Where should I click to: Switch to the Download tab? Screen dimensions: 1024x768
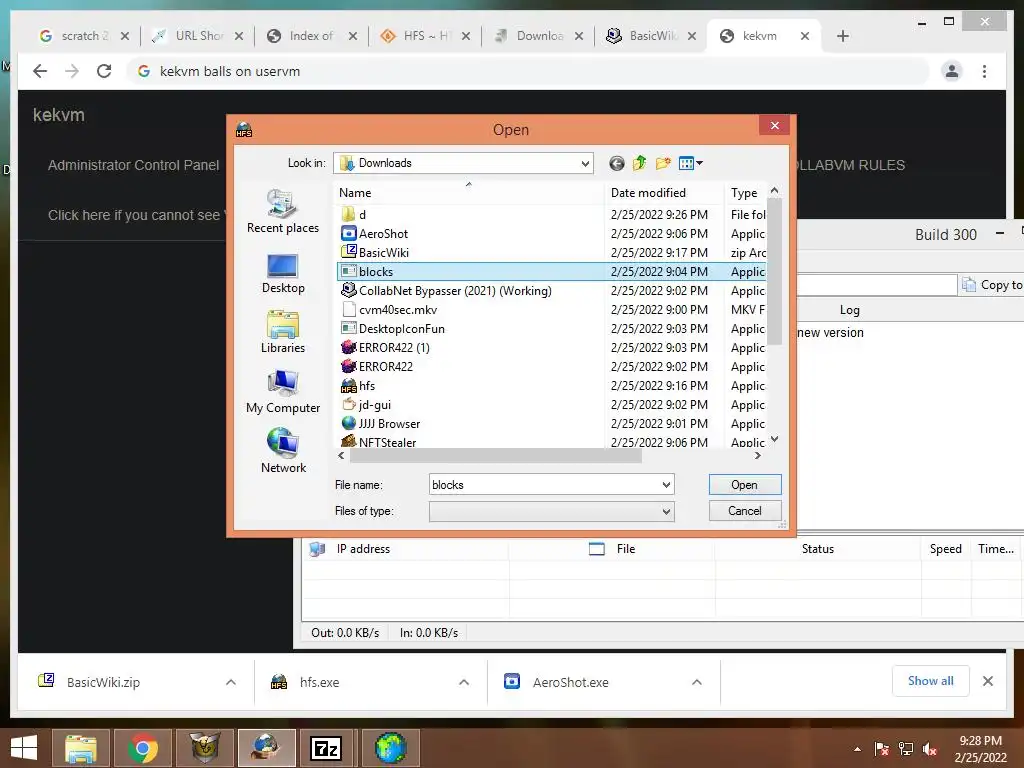click(x=538, y=36)
